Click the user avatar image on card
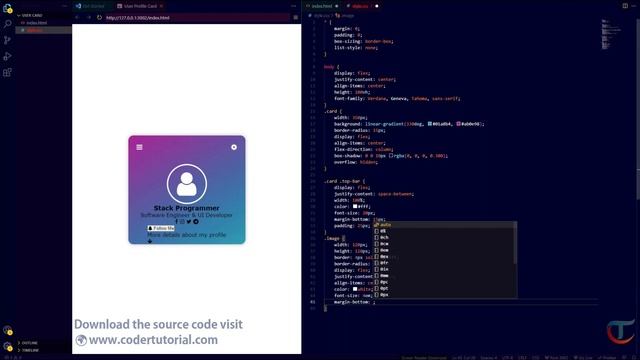 point(187,184)
